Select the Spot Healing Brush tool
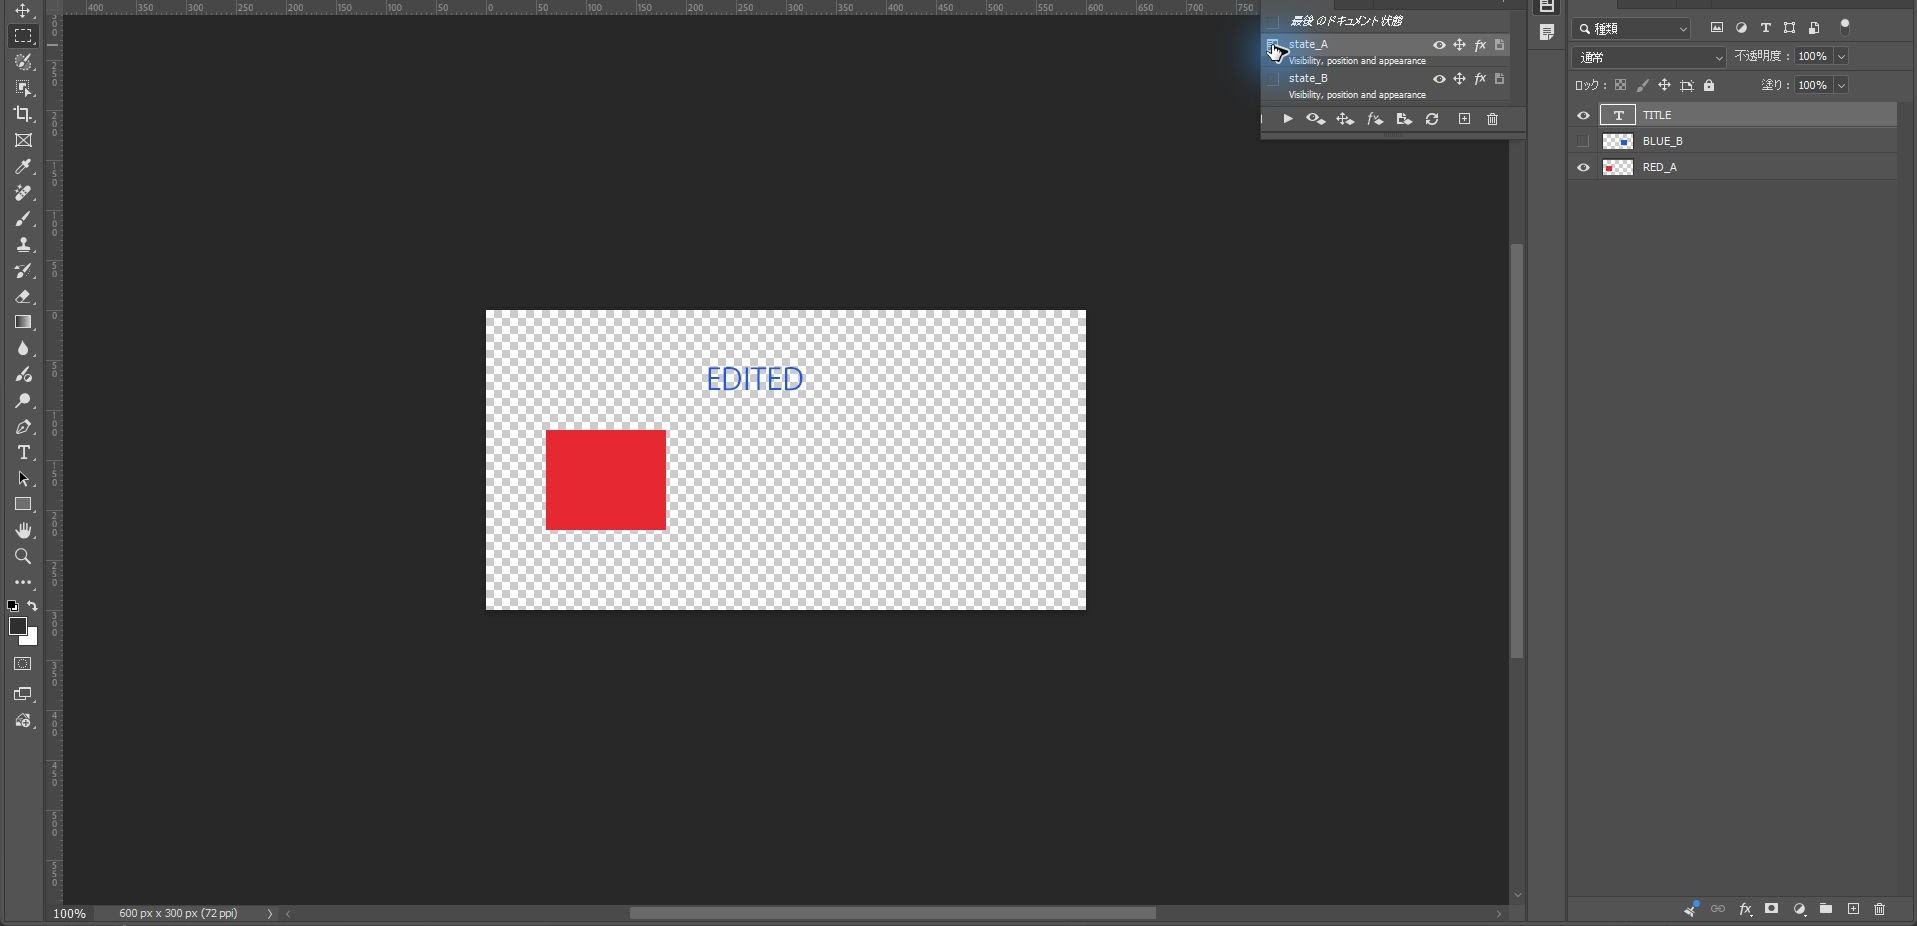 click(x=23, y=192)
